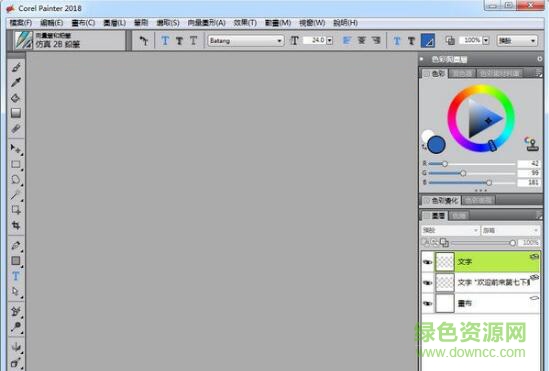Click the layer opacity slider
This screenshot has height=371, width=549.
point(484,243)
